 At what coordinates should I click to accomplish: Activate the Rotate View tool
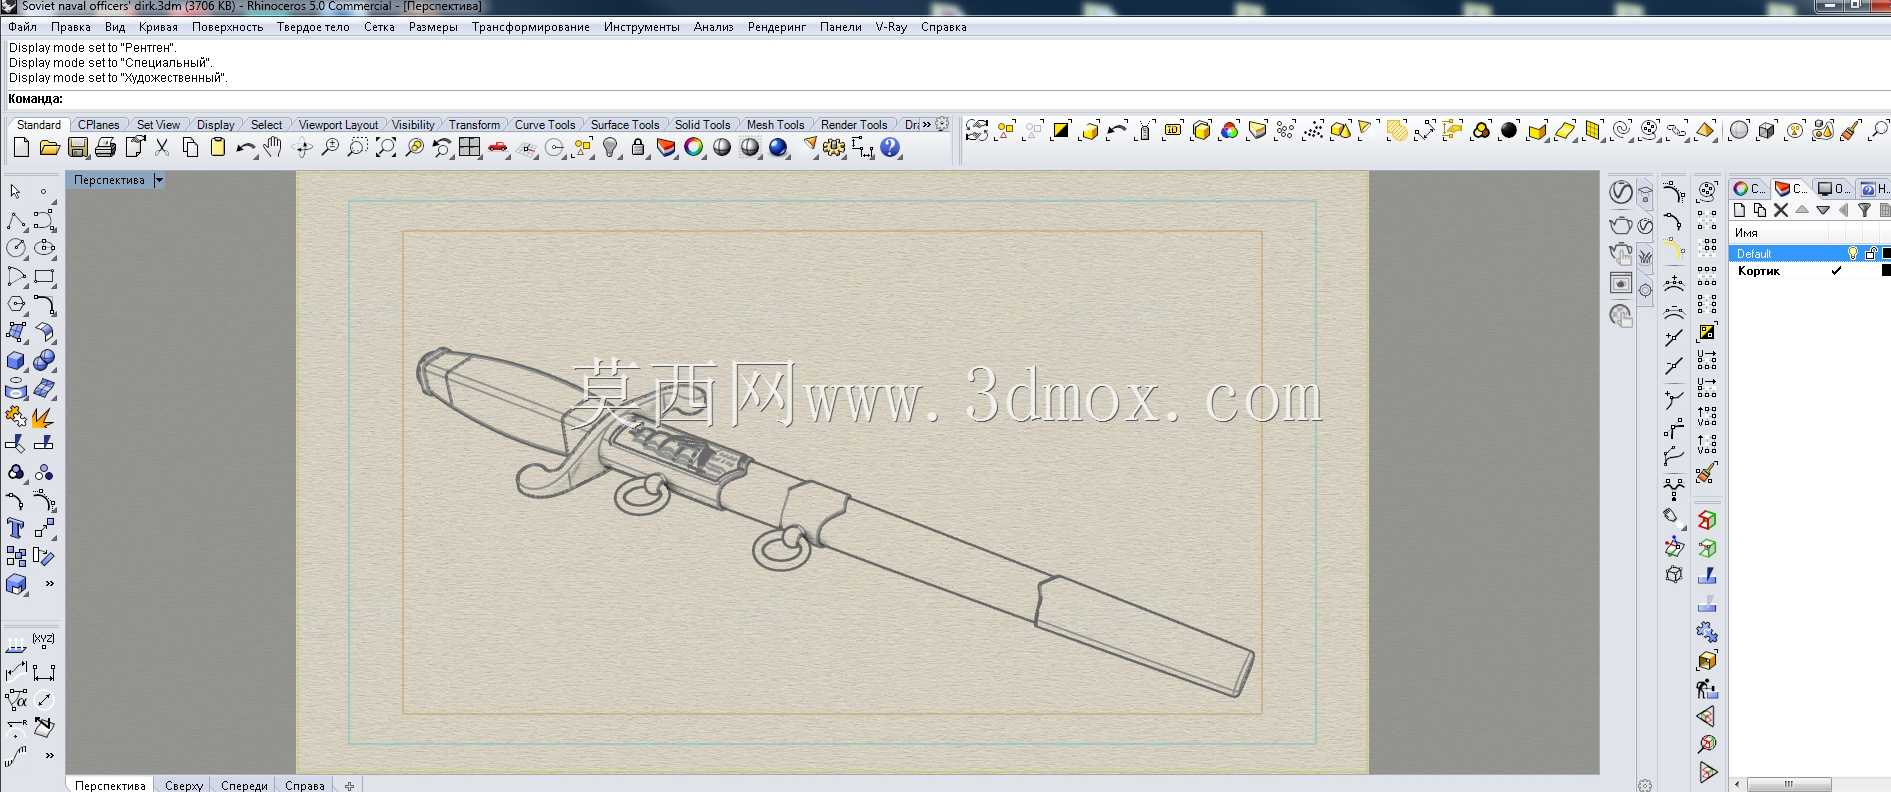click(302, 148)
